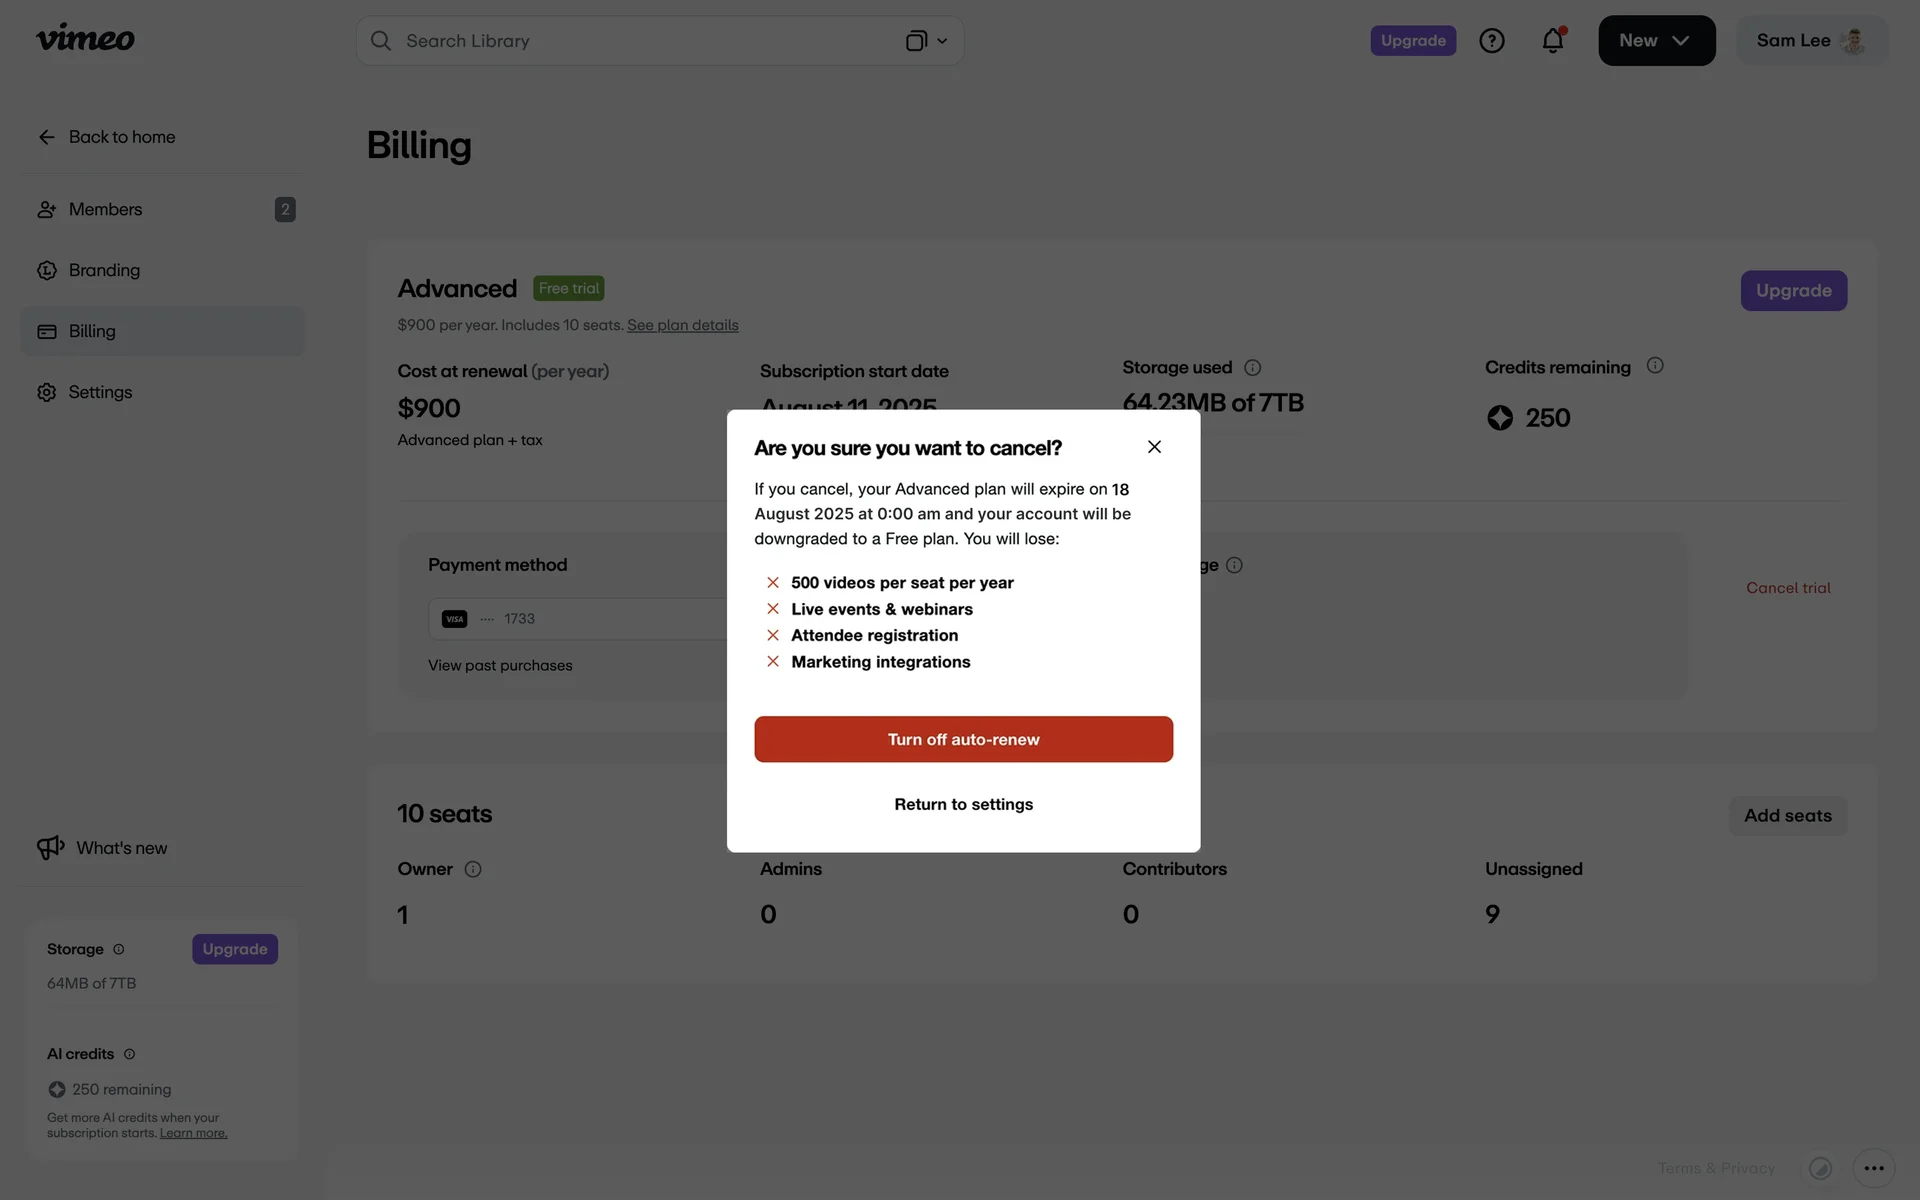Close the cancel confirmation dialog
The width and height of the screenshot is (1920, 1200).
click(x=1154, y=447)
